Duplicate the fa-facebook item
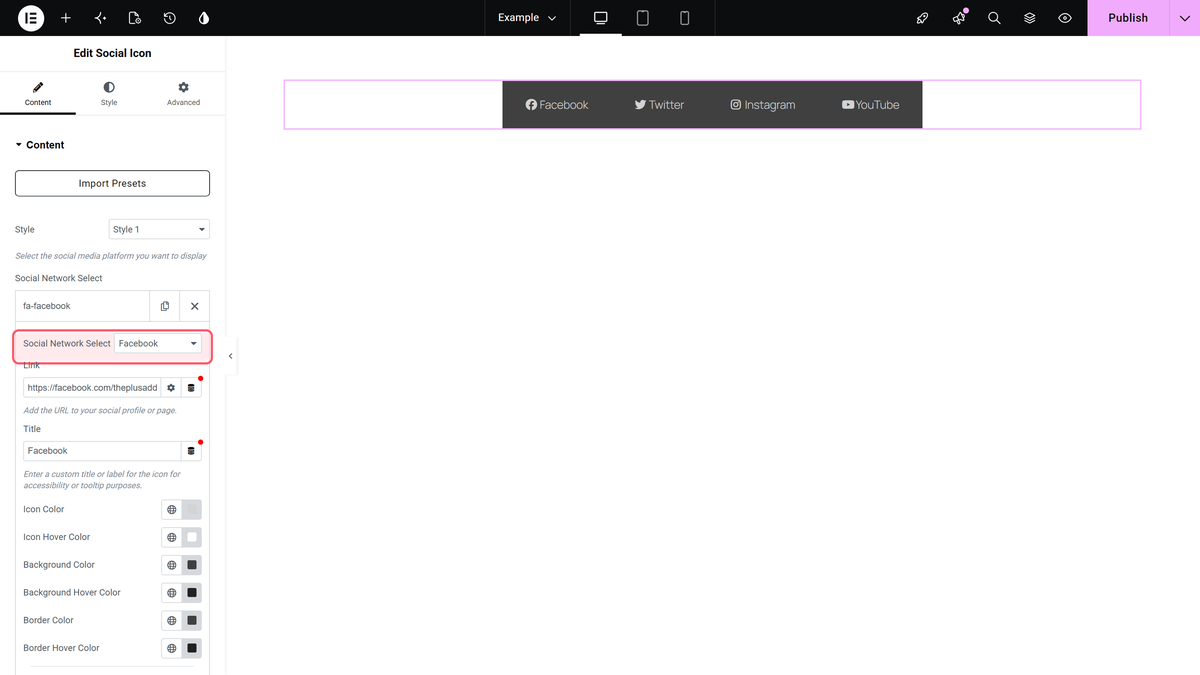The image size is (1200, 675). click(165, 306)
